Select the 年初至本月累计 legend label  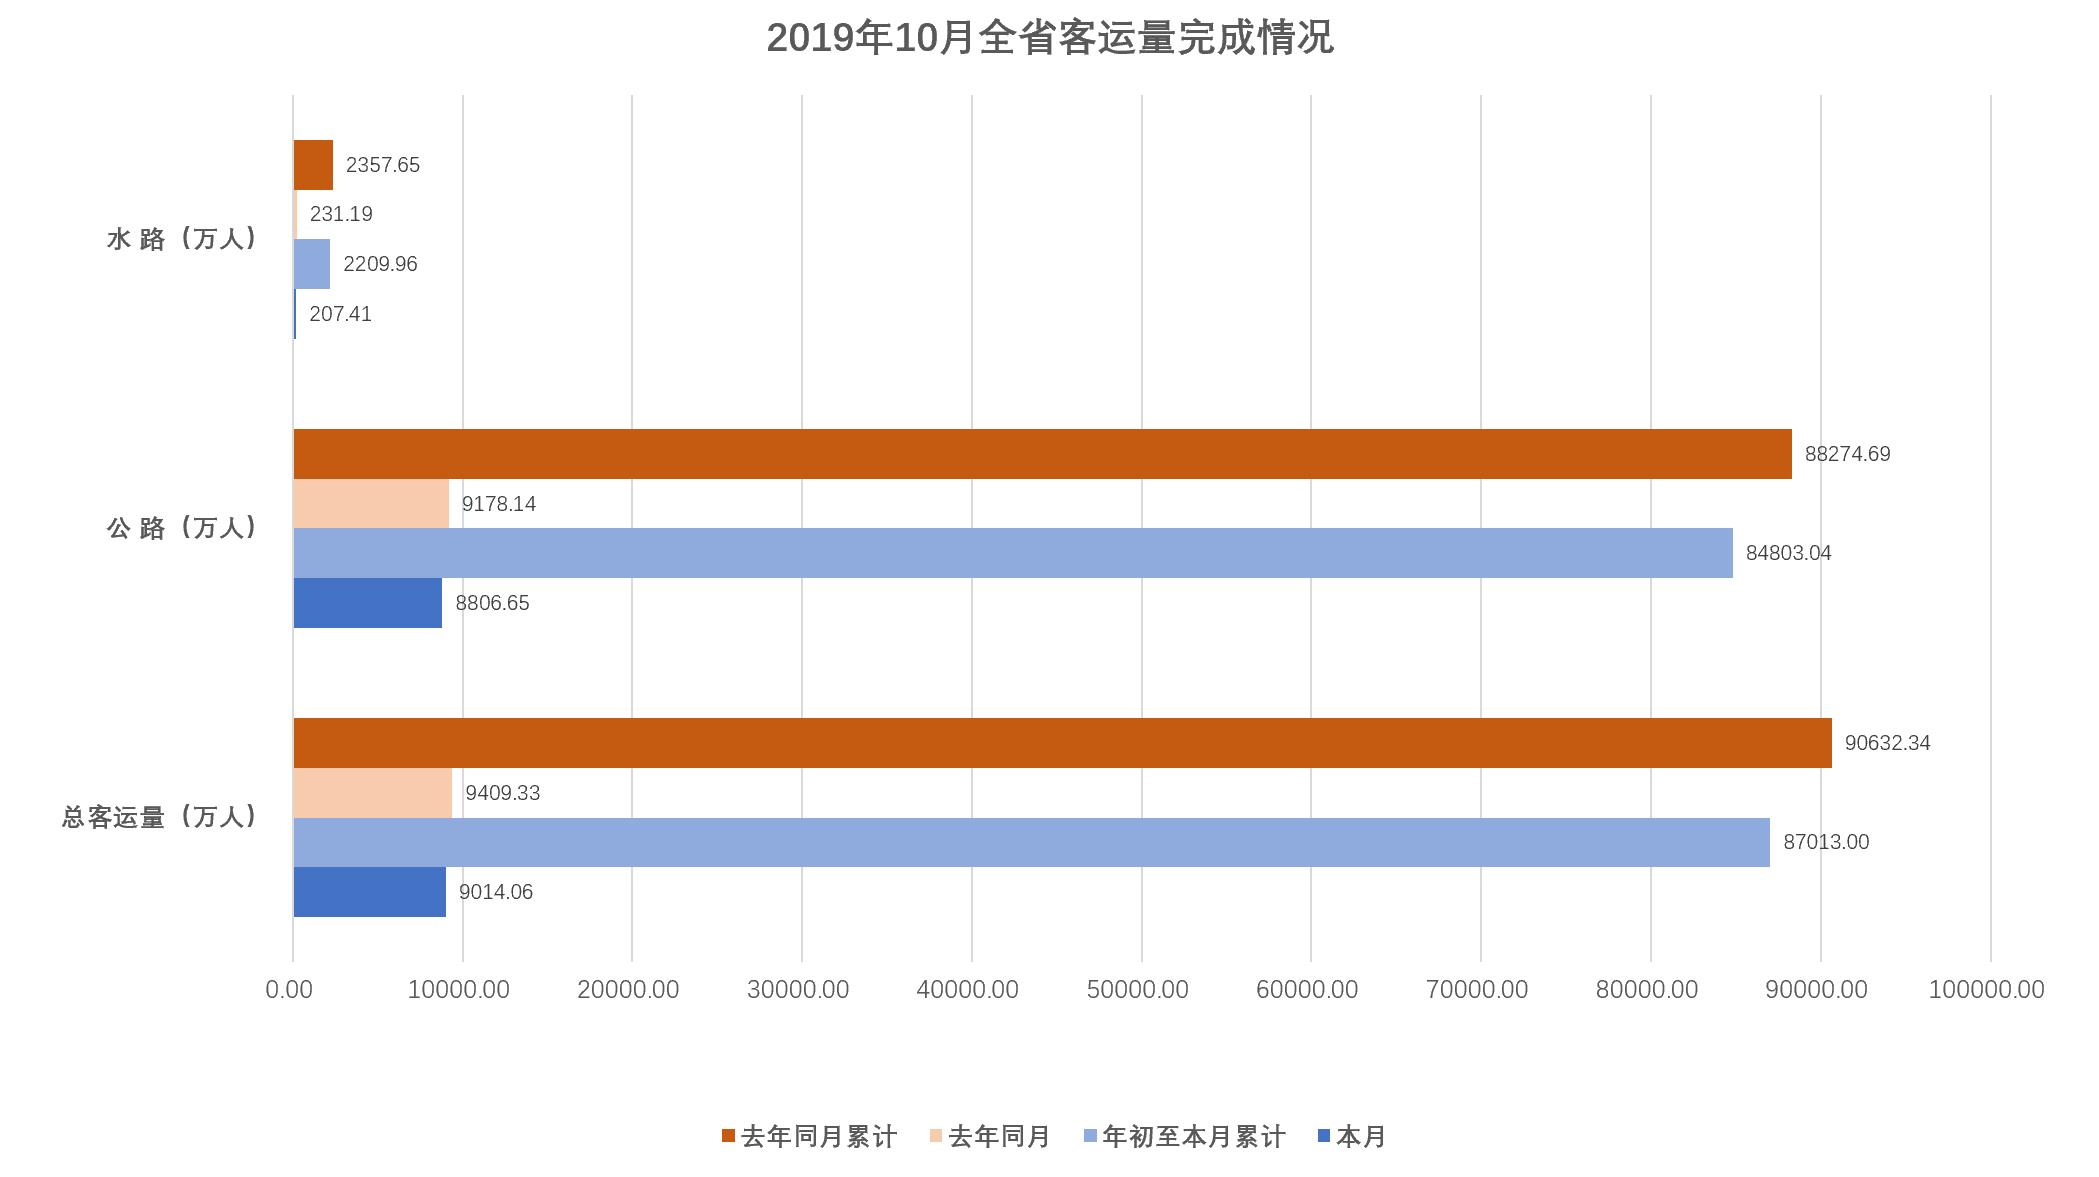[x=1193, y=1137]
